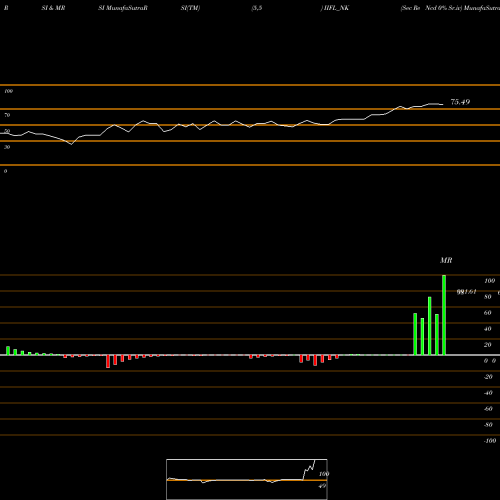Click MR axis label -40
The height and width of the screenshot is (500, 500).
[x=488, y=393]
